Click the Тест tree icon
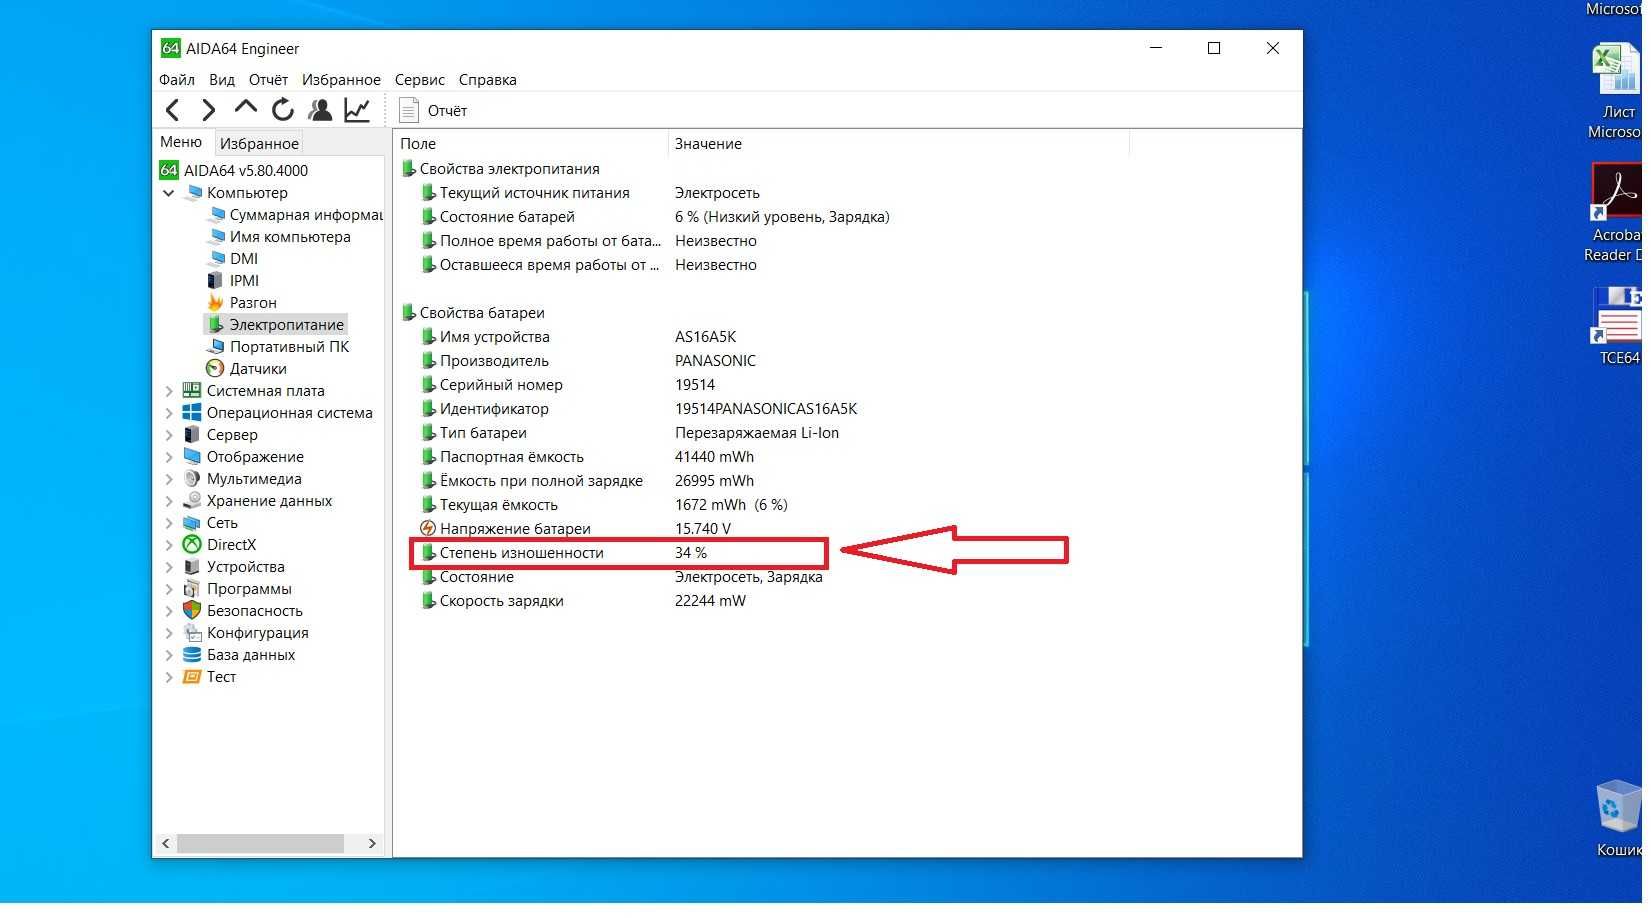This screenshot has width=1651, height=918. [x=192, y=677]
